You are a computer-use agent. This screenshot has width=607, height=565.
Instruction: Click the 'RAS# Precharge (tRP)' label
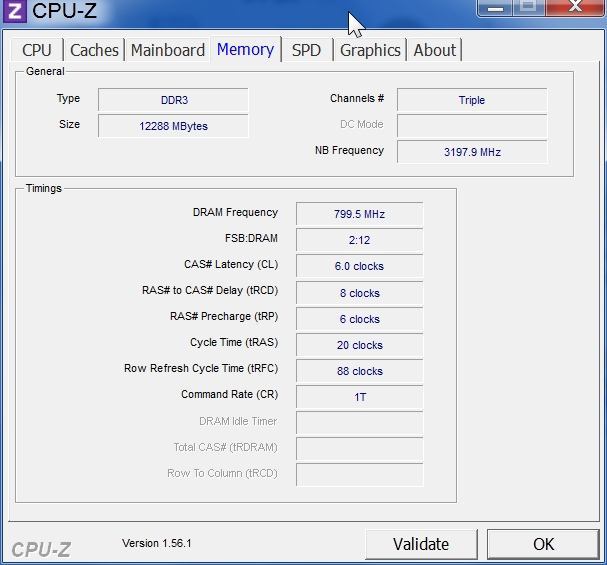[x=224, y=316]
